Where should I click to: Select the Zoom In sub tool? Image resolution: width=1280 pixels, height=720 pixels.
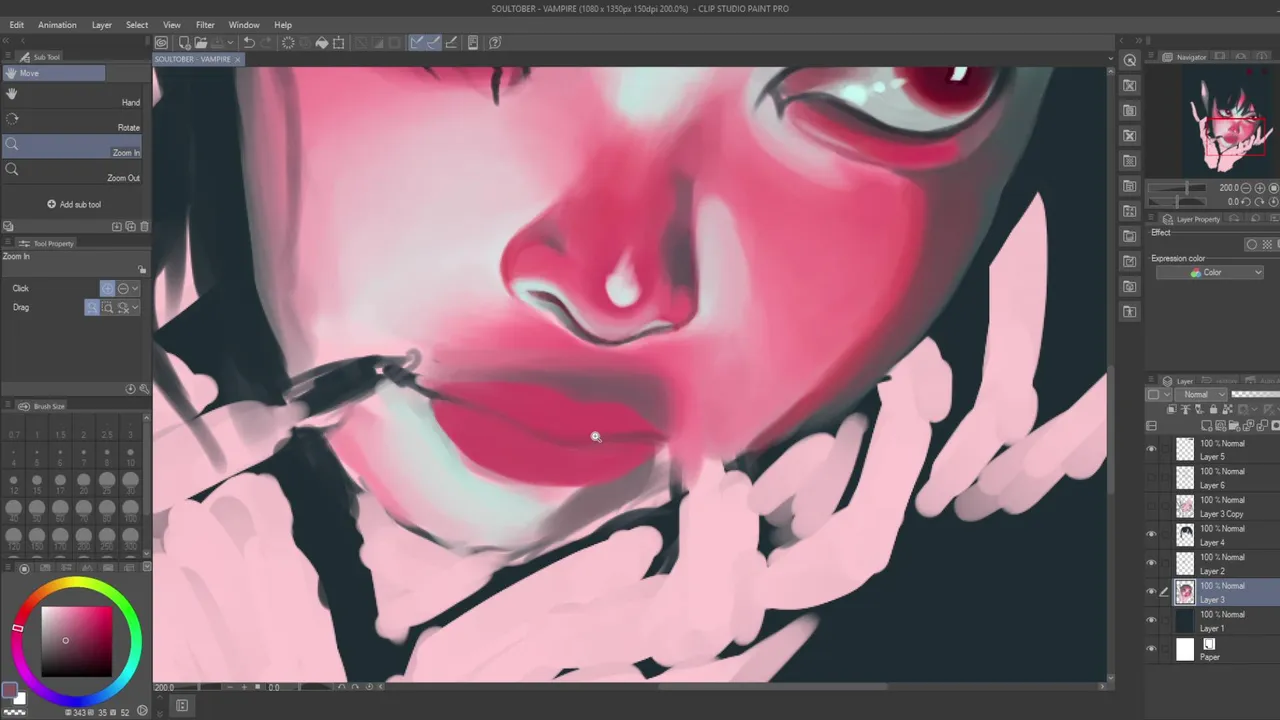(72, 146)
